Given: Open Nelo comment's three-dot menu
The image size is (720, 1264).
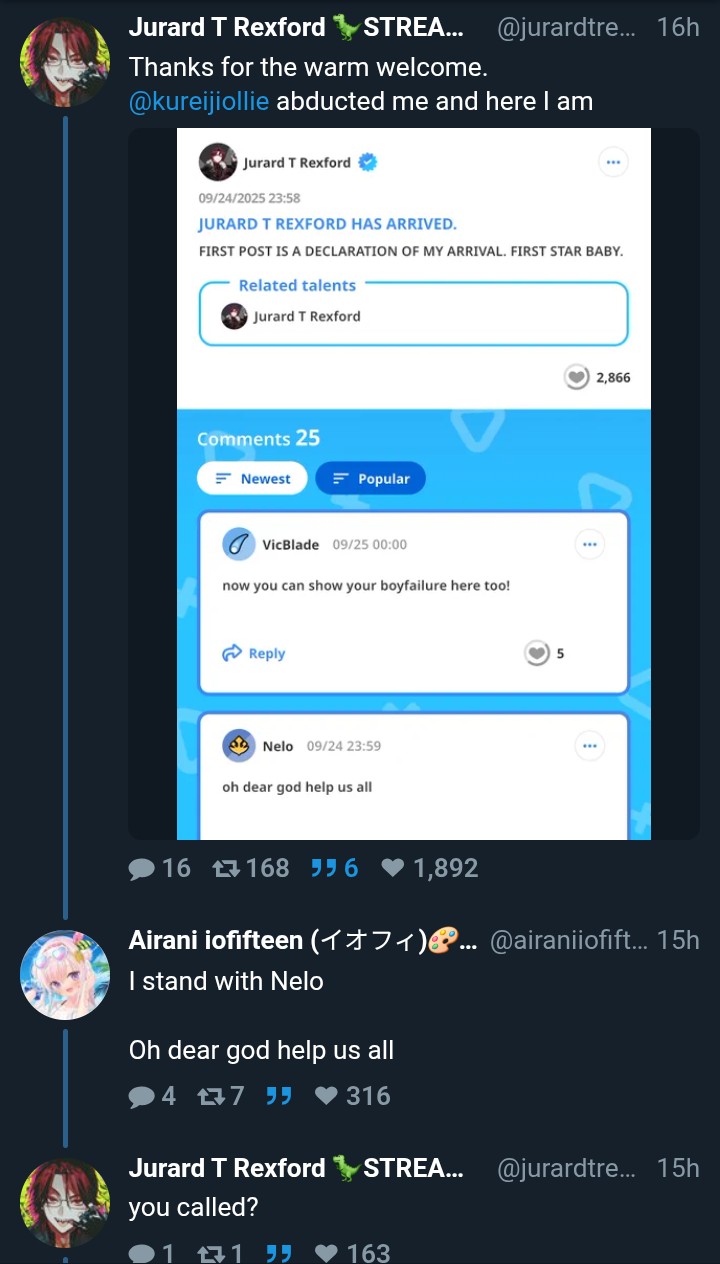Looking at the screenshot, I should 590,746.
